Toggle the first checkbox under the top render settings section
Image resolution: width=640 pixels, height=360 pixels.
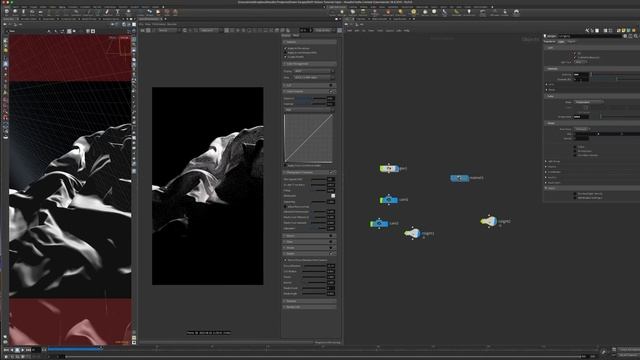coord(285,48)
